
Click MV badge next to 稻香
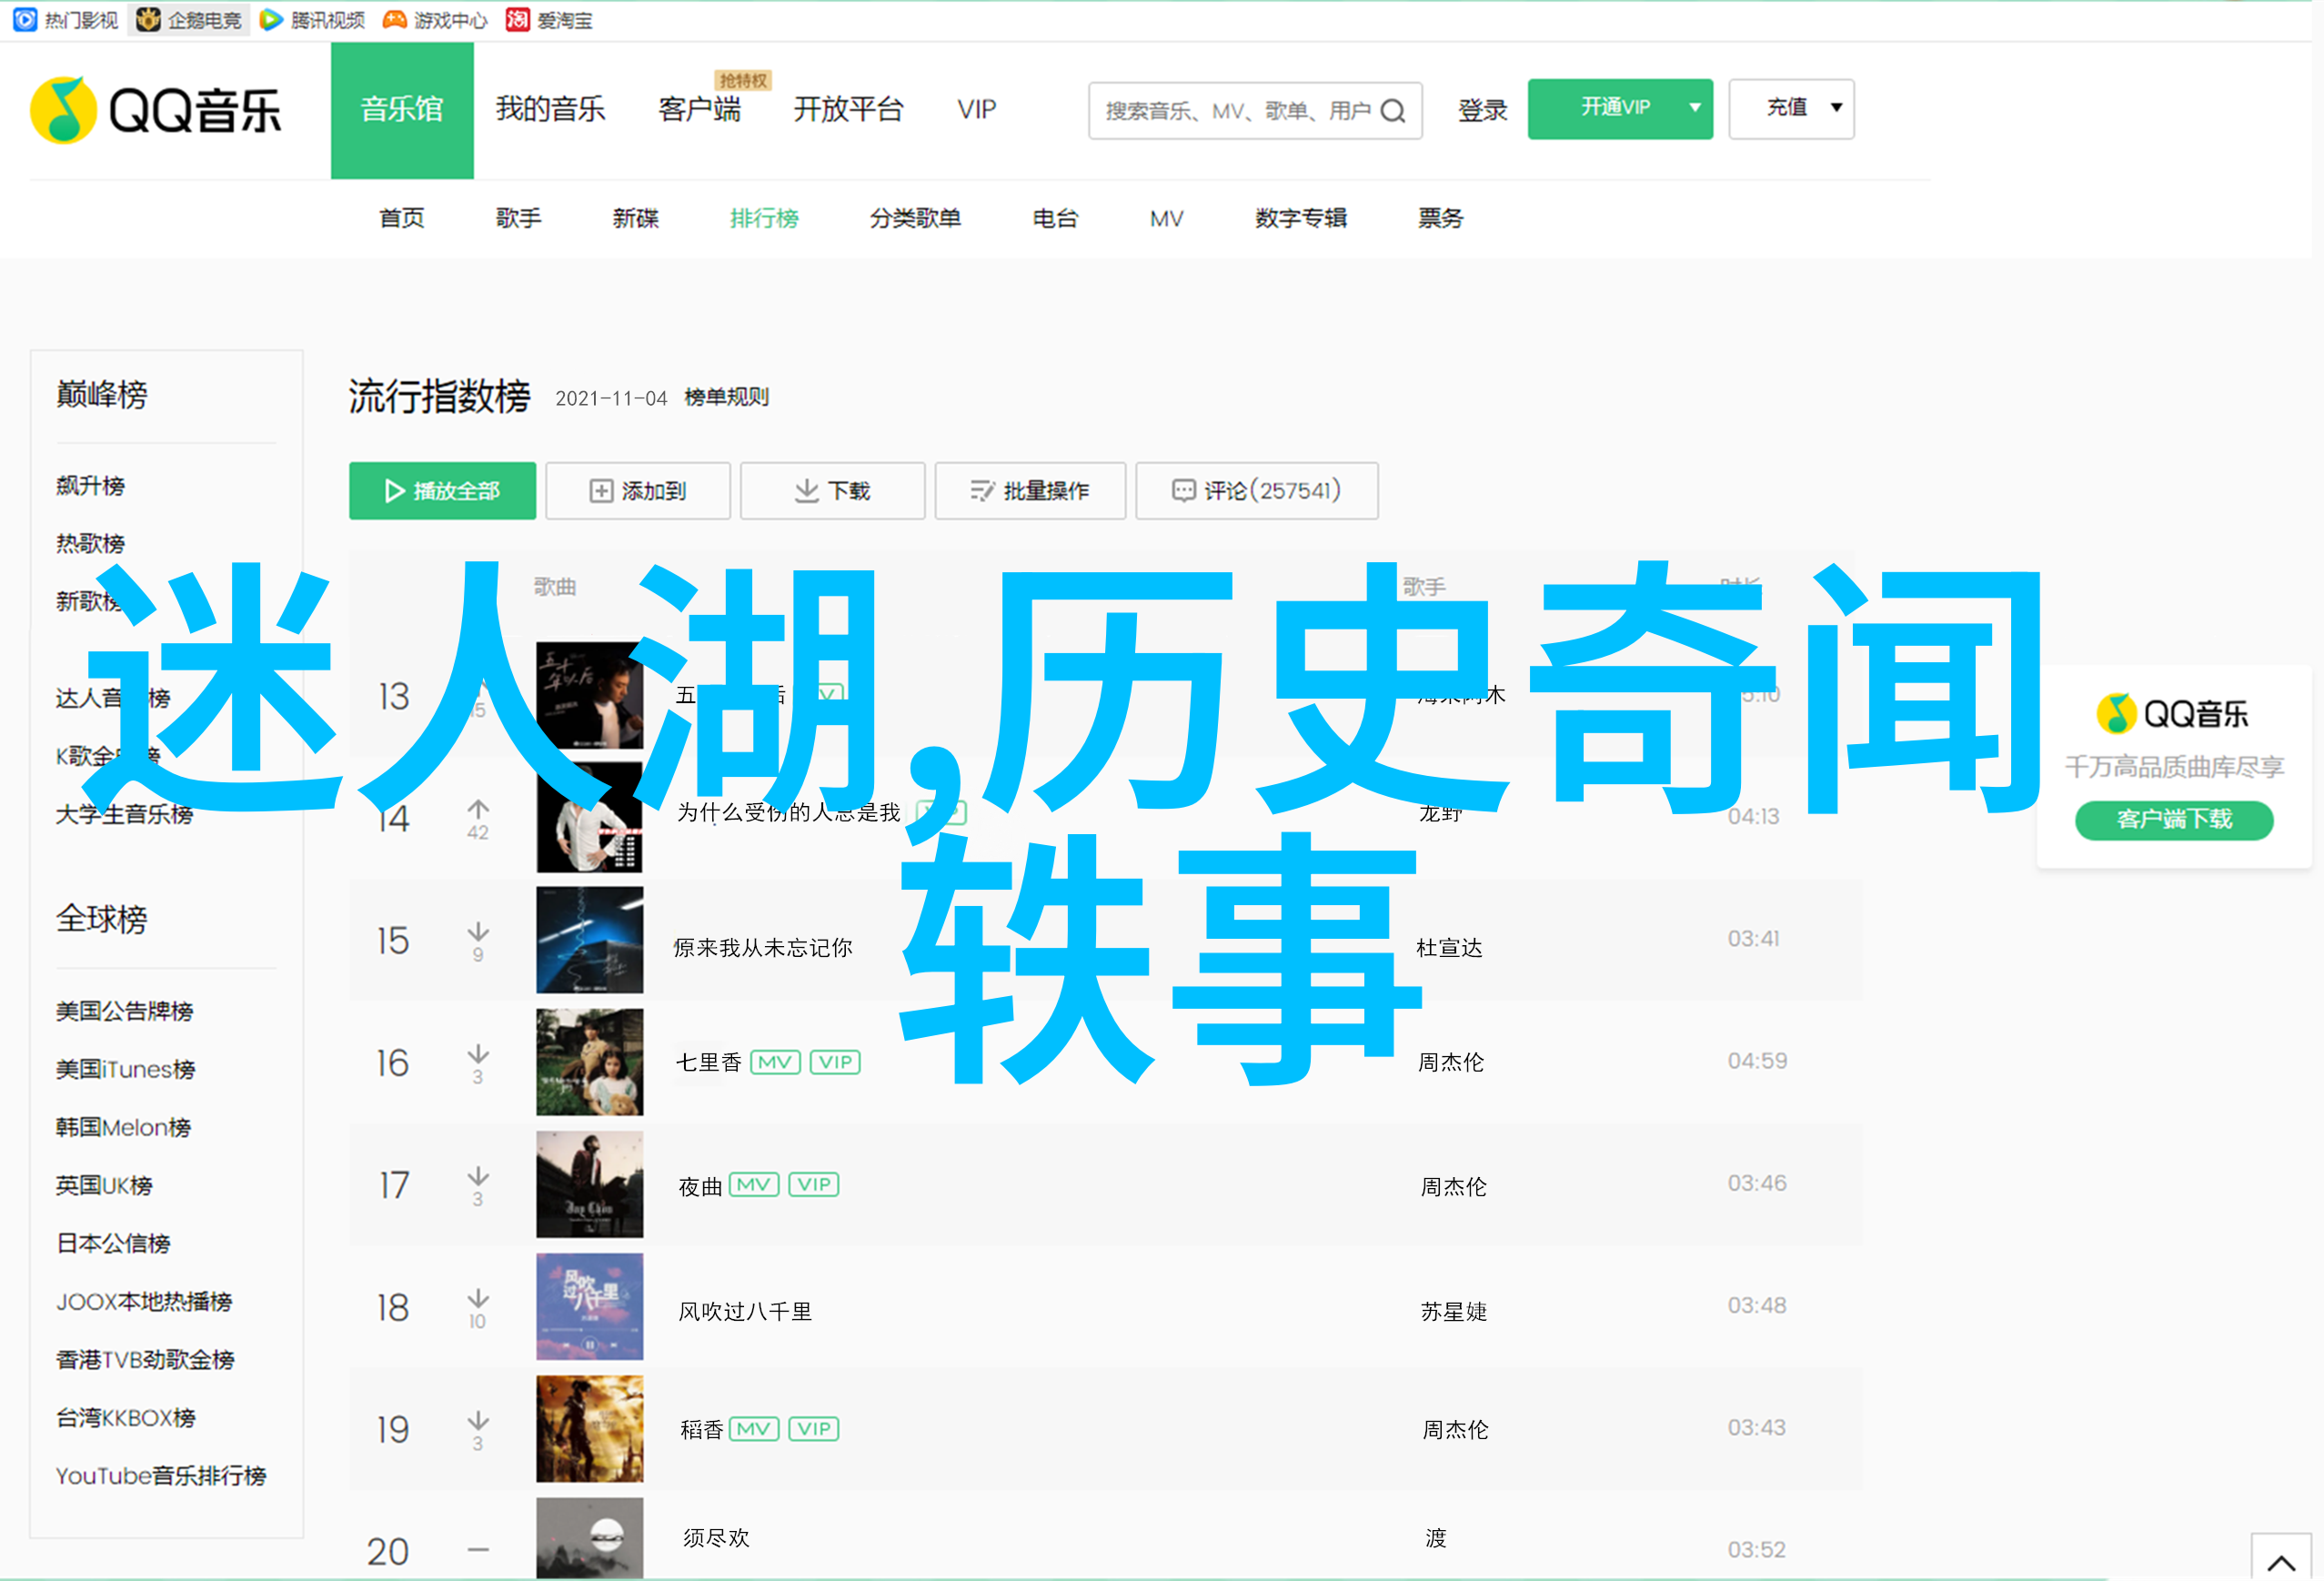click(754, 1429)
